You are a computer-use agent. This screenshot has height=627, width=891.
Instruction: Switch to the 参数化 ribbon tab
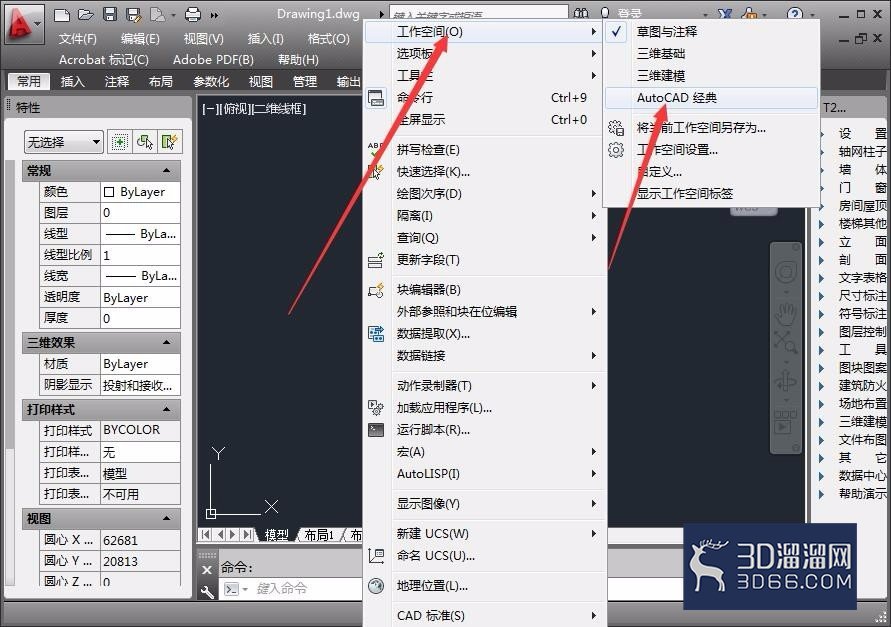click(211, 82)
